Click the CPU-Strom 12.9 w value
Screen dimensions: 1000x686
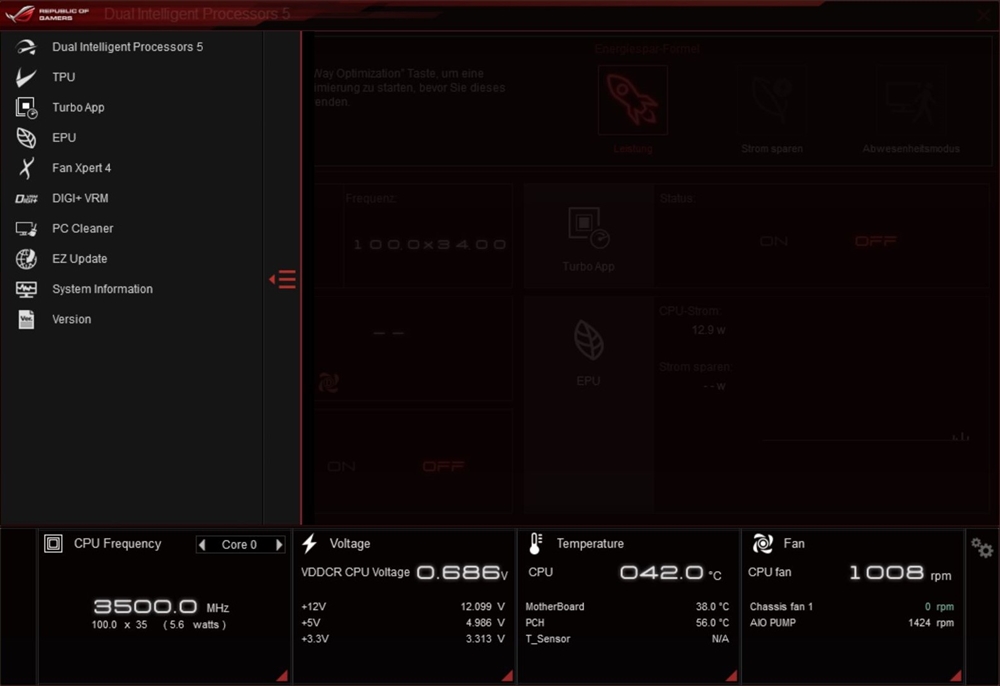click(x=709, y=330)
